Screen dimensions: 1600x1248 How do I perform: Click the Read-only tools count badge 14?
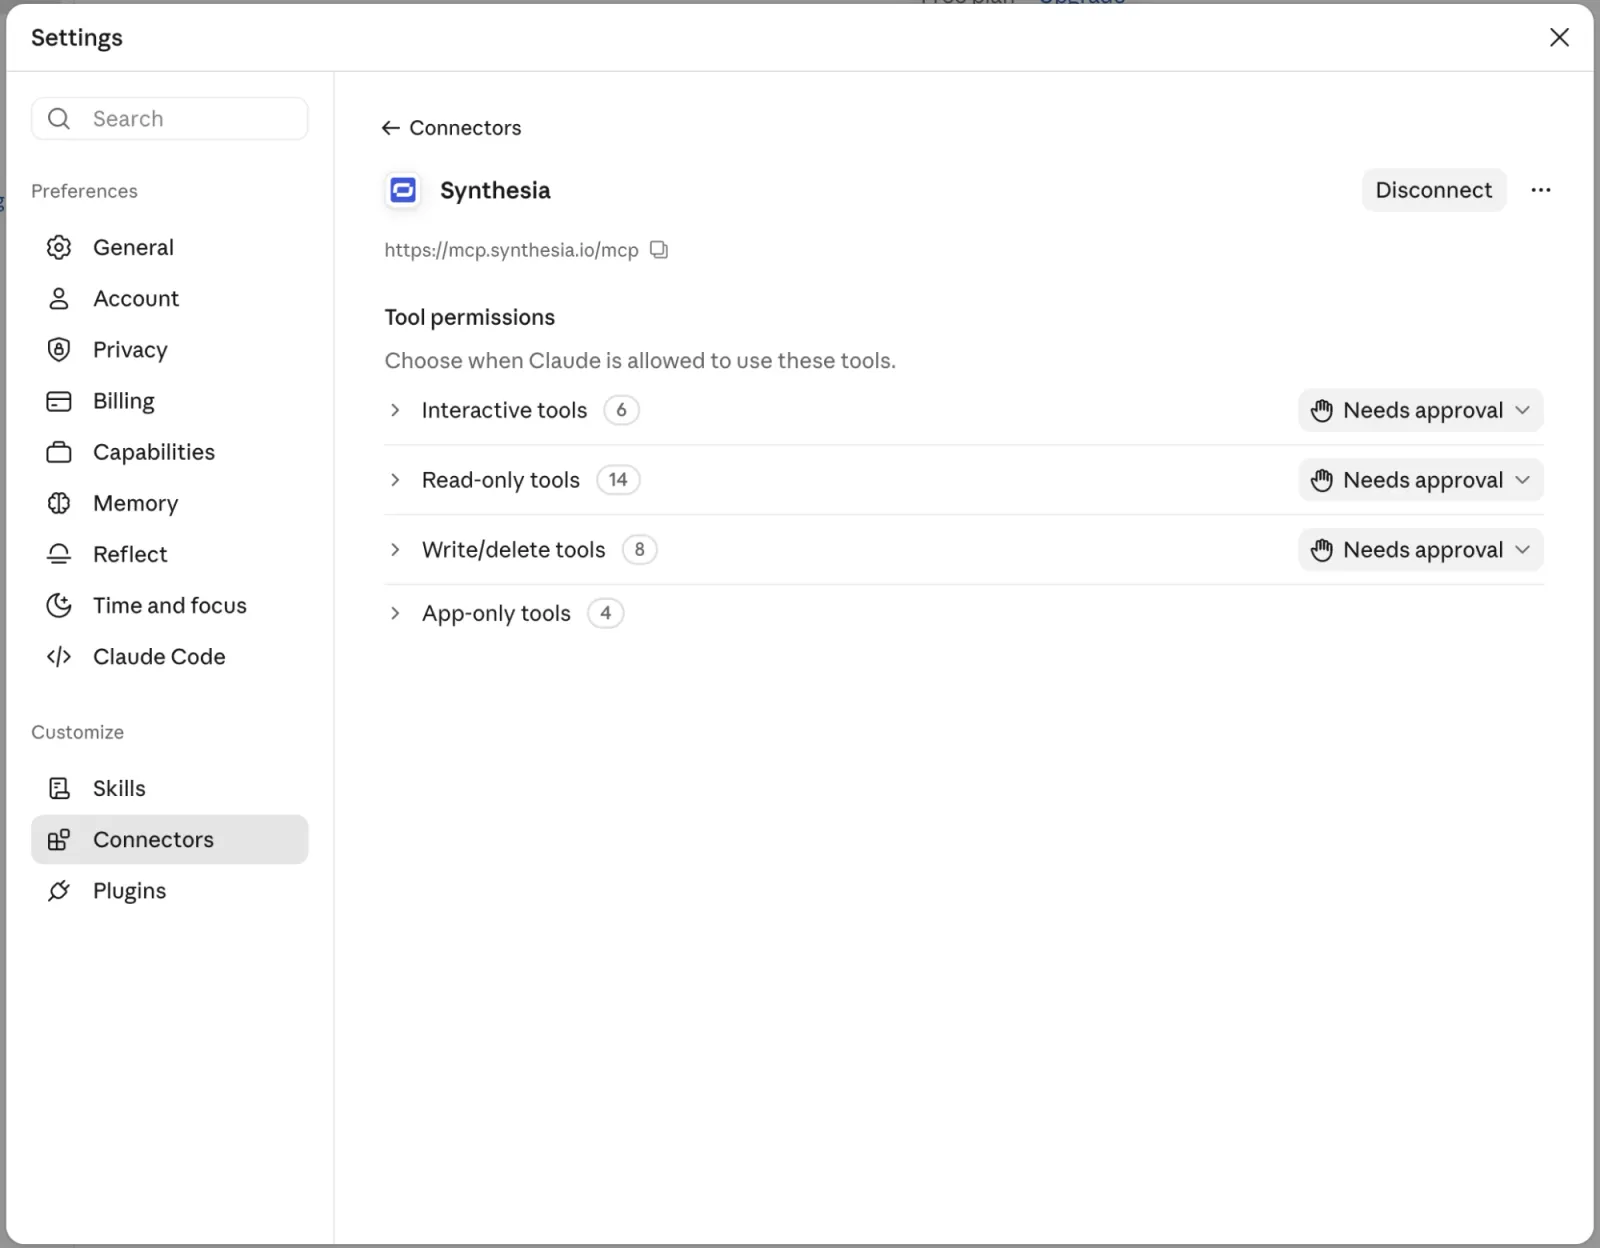(618, 480)
